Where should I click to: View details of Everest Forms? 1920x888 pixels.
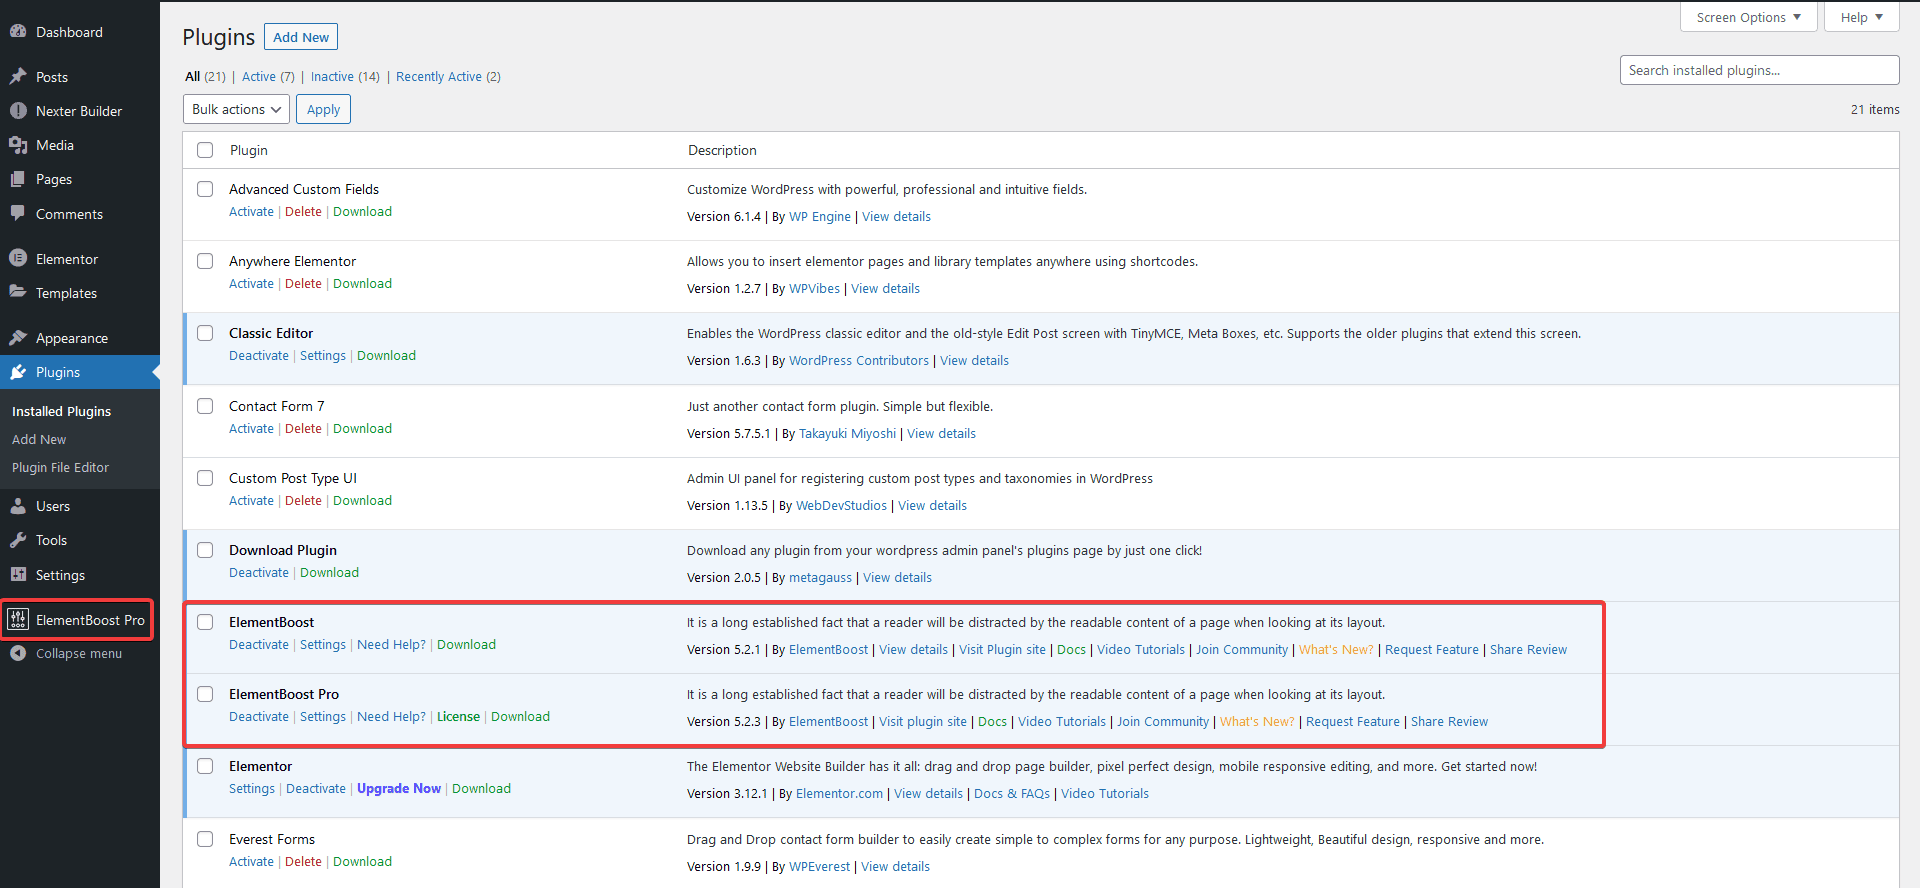point(895,866)
